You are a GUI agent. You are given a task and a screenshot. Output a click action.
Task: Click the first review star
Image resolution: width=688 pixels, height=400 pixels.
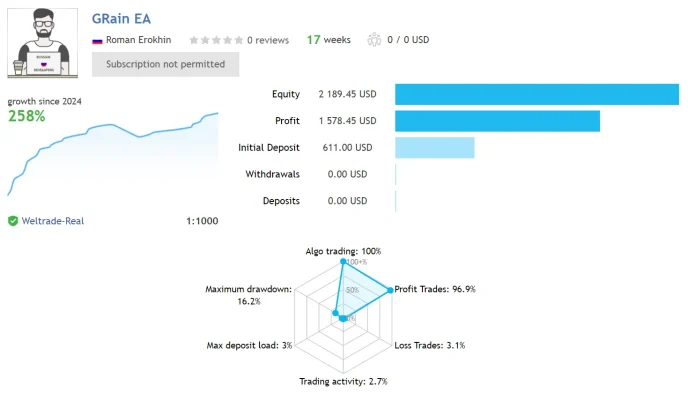(194, 40)
